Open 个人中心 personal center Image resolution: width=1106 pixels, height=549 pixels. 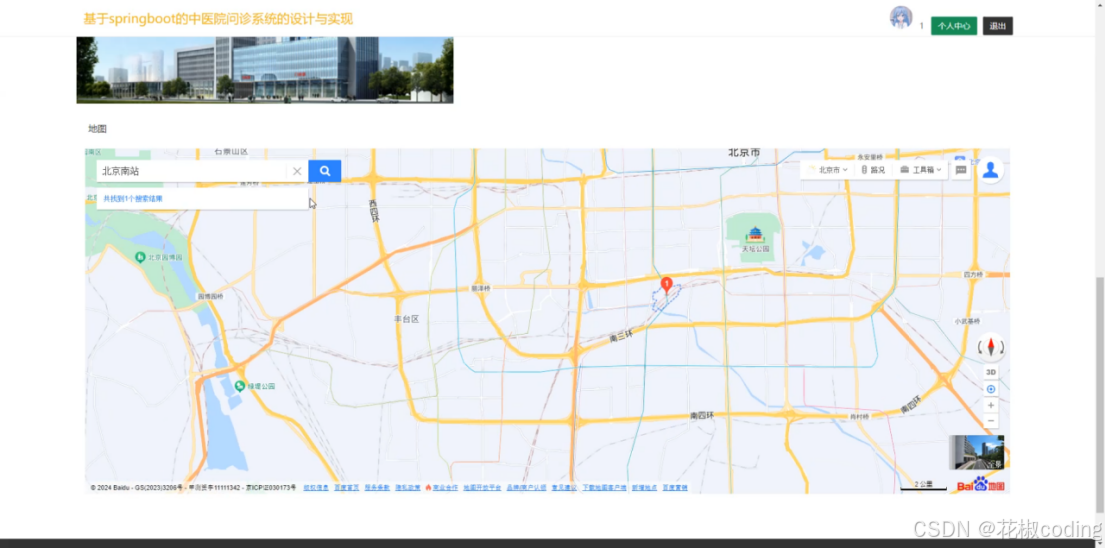pyautogui.click(x=954, y=26)
